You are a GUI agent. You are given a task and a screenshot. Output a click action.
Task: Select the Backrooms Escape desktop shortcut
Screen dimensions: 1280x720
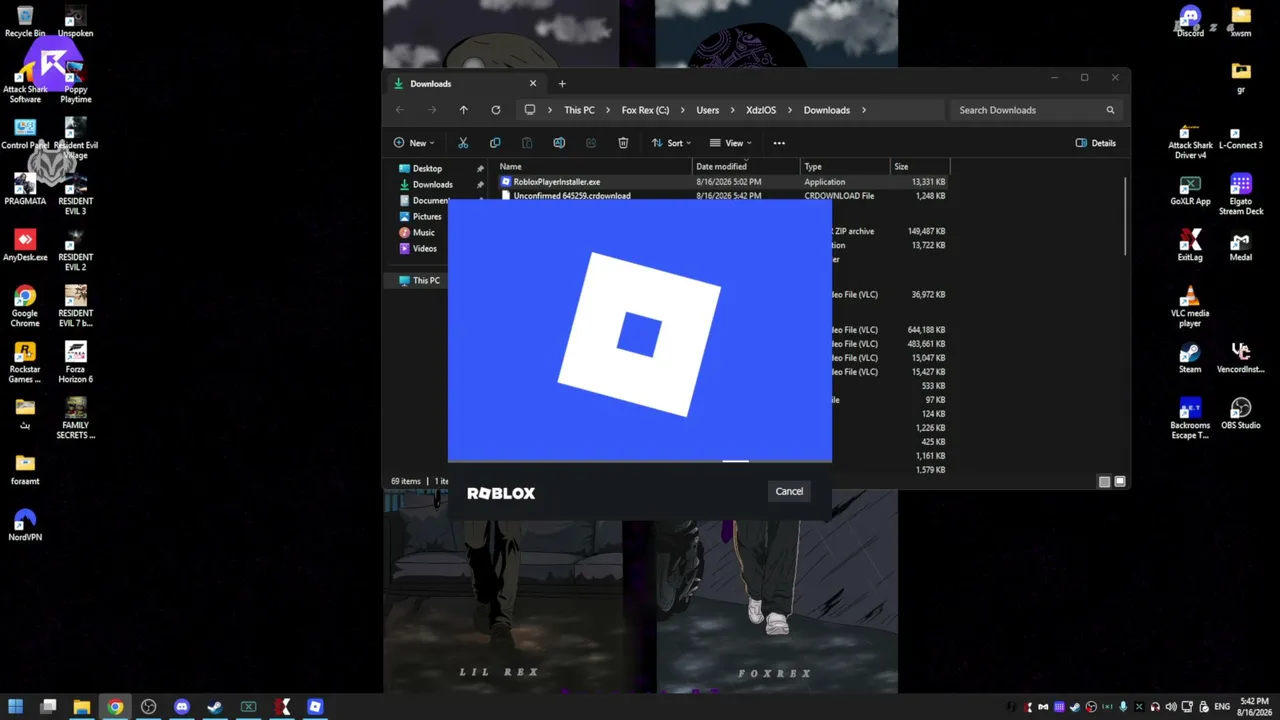[1190, 418]
